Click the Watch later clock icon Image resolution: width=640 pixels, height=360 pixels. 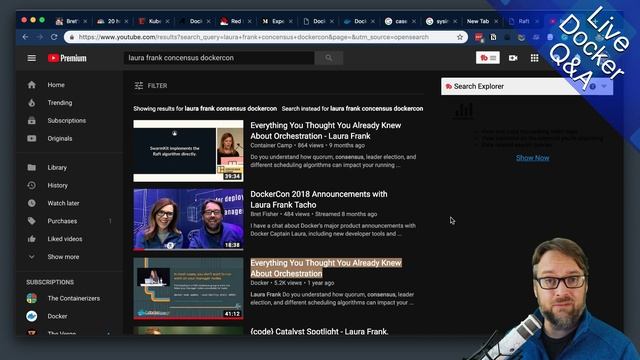point(31,203)
